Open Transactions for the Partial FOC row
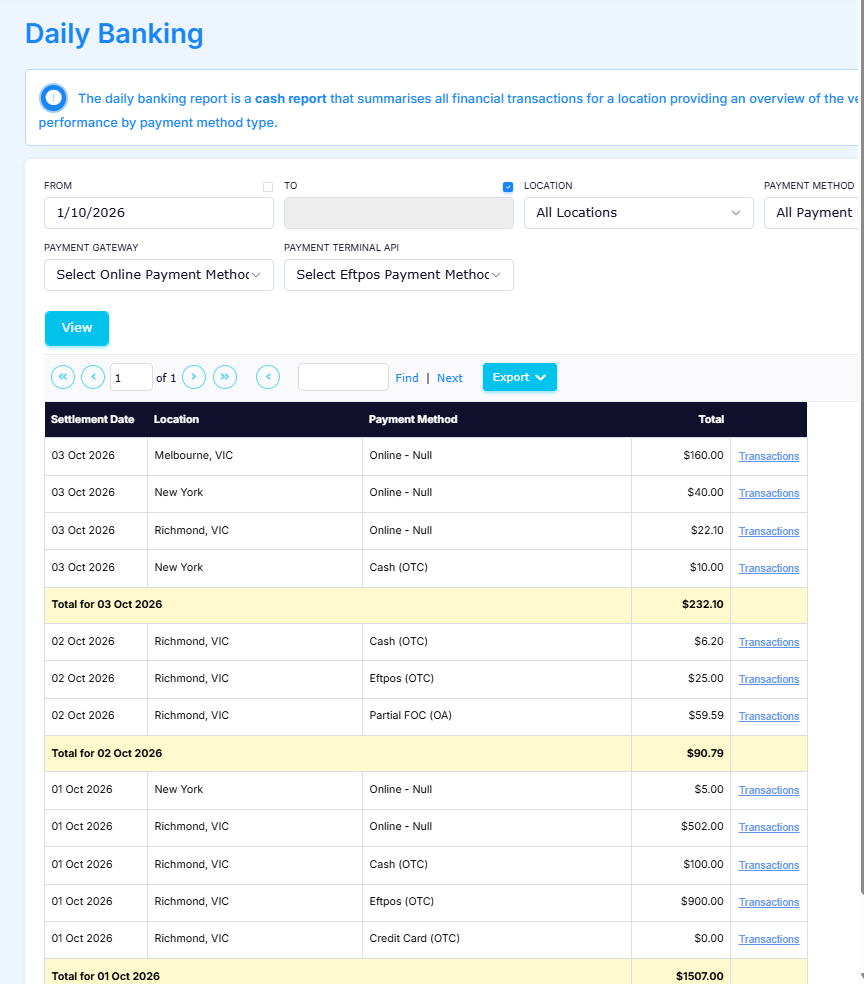Image resolution: width=864 pixels, height=984 pixels. click(769, 716)
